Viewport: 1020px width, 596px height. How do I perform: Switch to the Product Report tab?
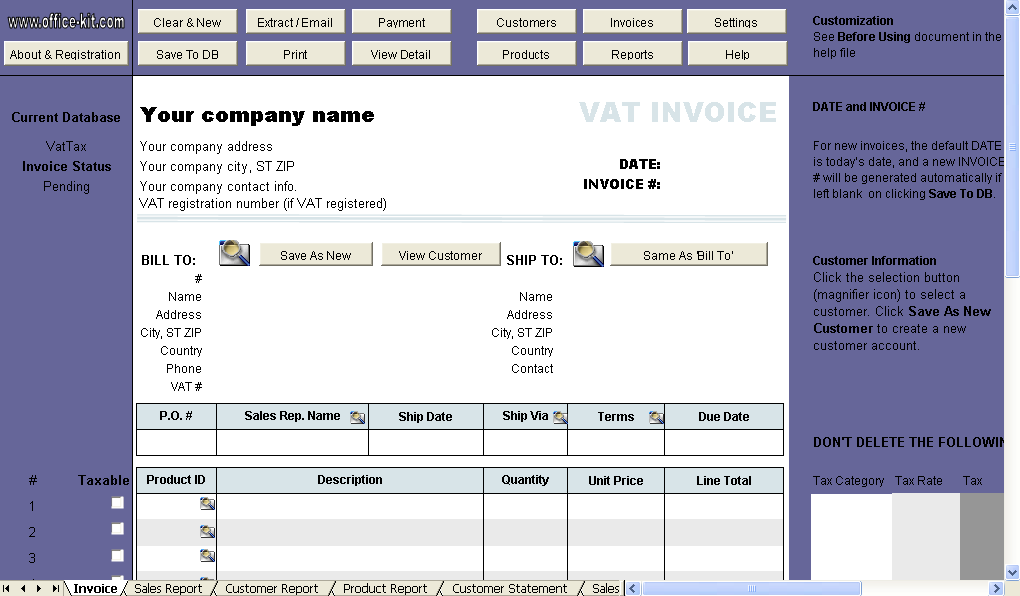click(x=384, y=588)
